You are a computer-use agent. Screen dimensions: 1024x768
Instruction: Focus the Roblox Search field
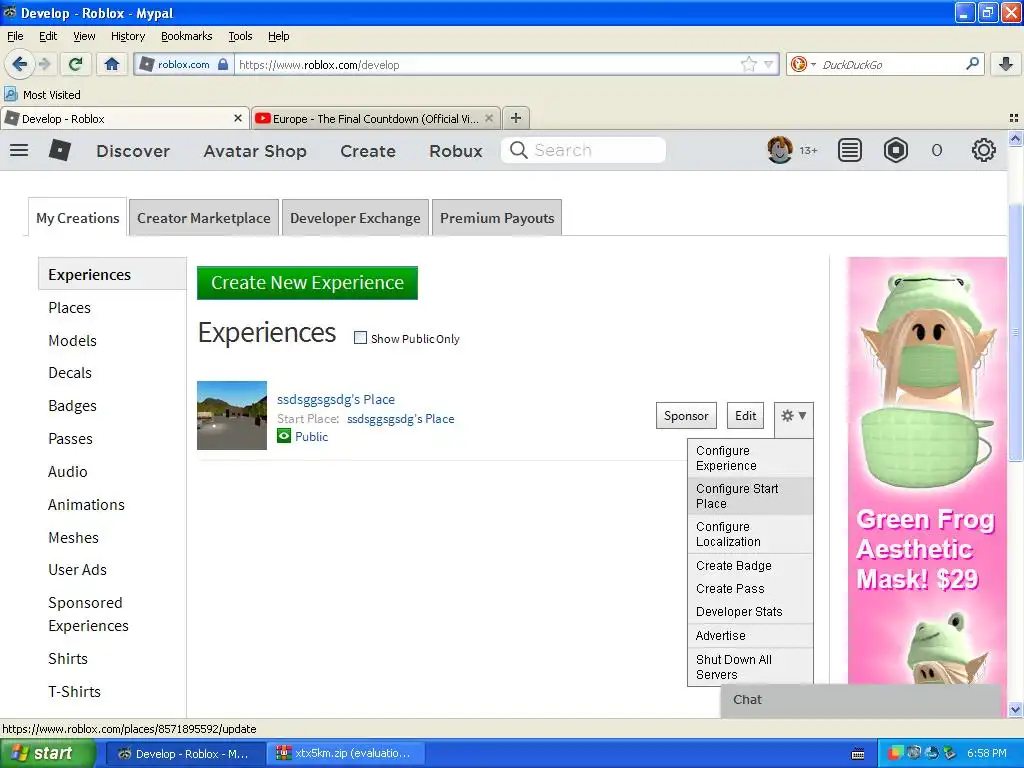click(583, 150)
